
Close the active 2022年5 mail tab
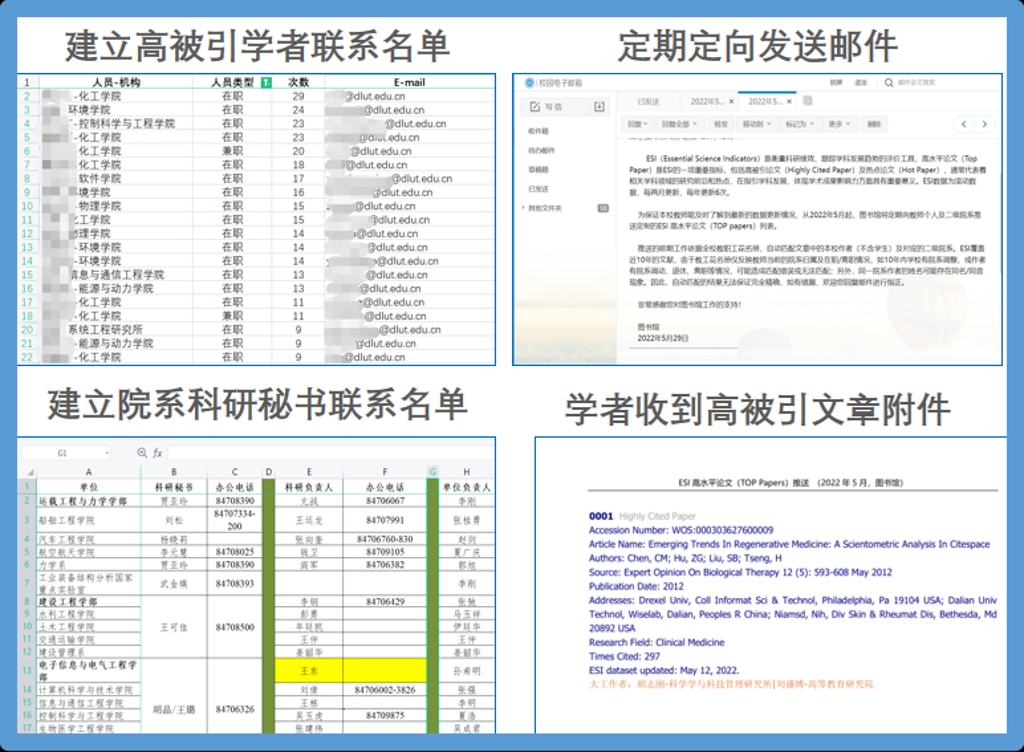click(x=790, y=102)
